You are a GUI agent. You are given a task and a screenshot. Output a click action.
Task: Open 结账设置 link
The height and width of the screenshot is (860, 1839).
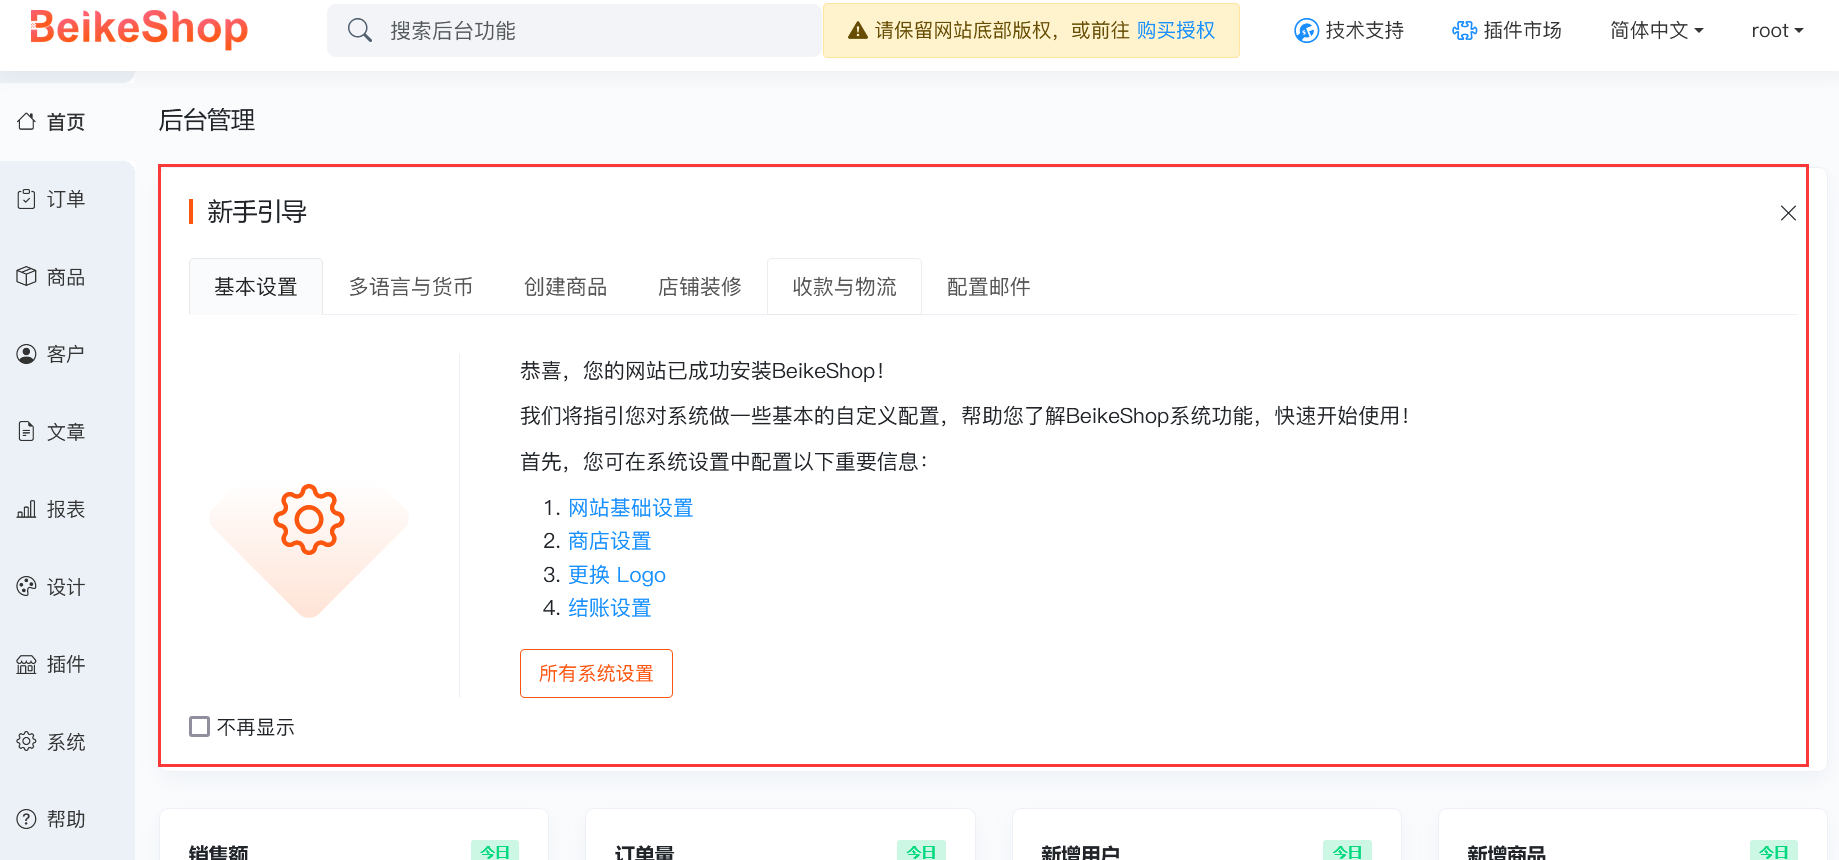610,608
